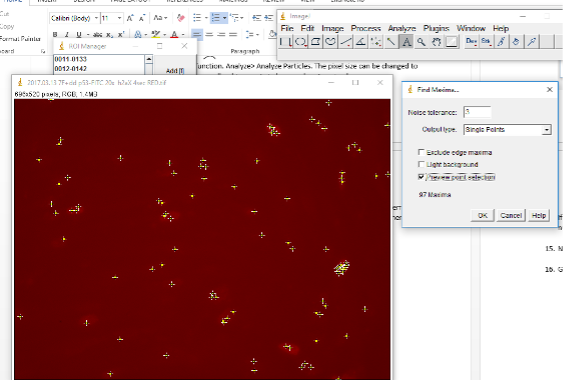
Task: Click the Noise tolerance input field
Action: pyautogui.click(x=477, y=112)
